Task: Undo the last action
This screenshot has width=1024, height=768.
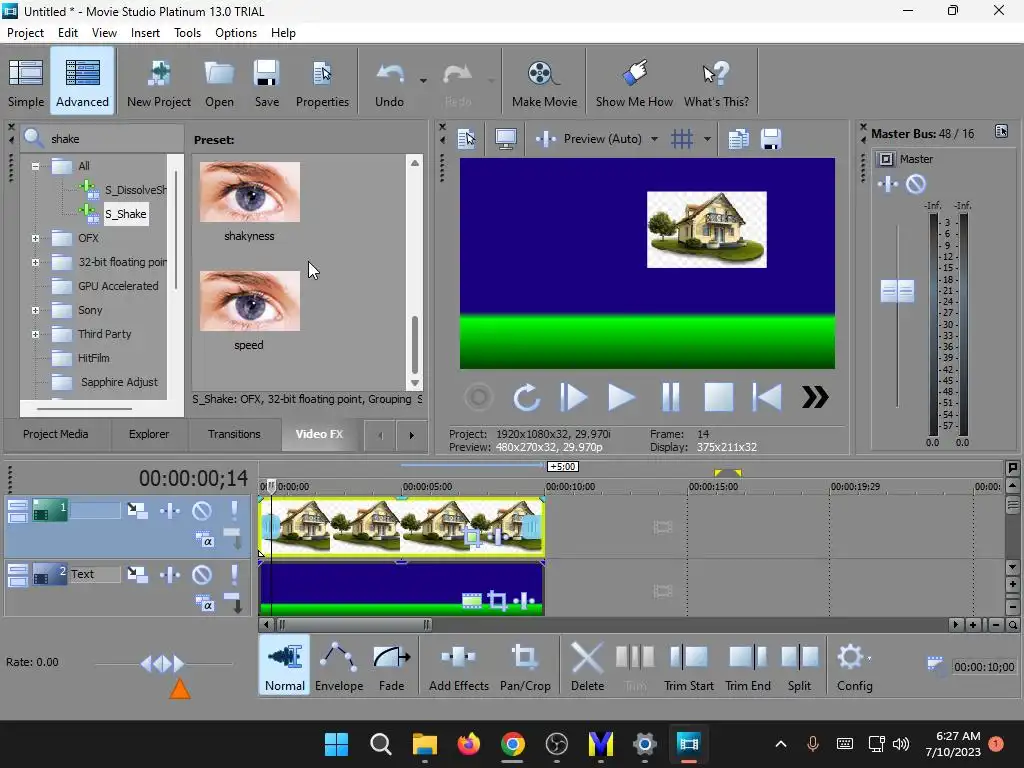Action: tap(390, 82)
